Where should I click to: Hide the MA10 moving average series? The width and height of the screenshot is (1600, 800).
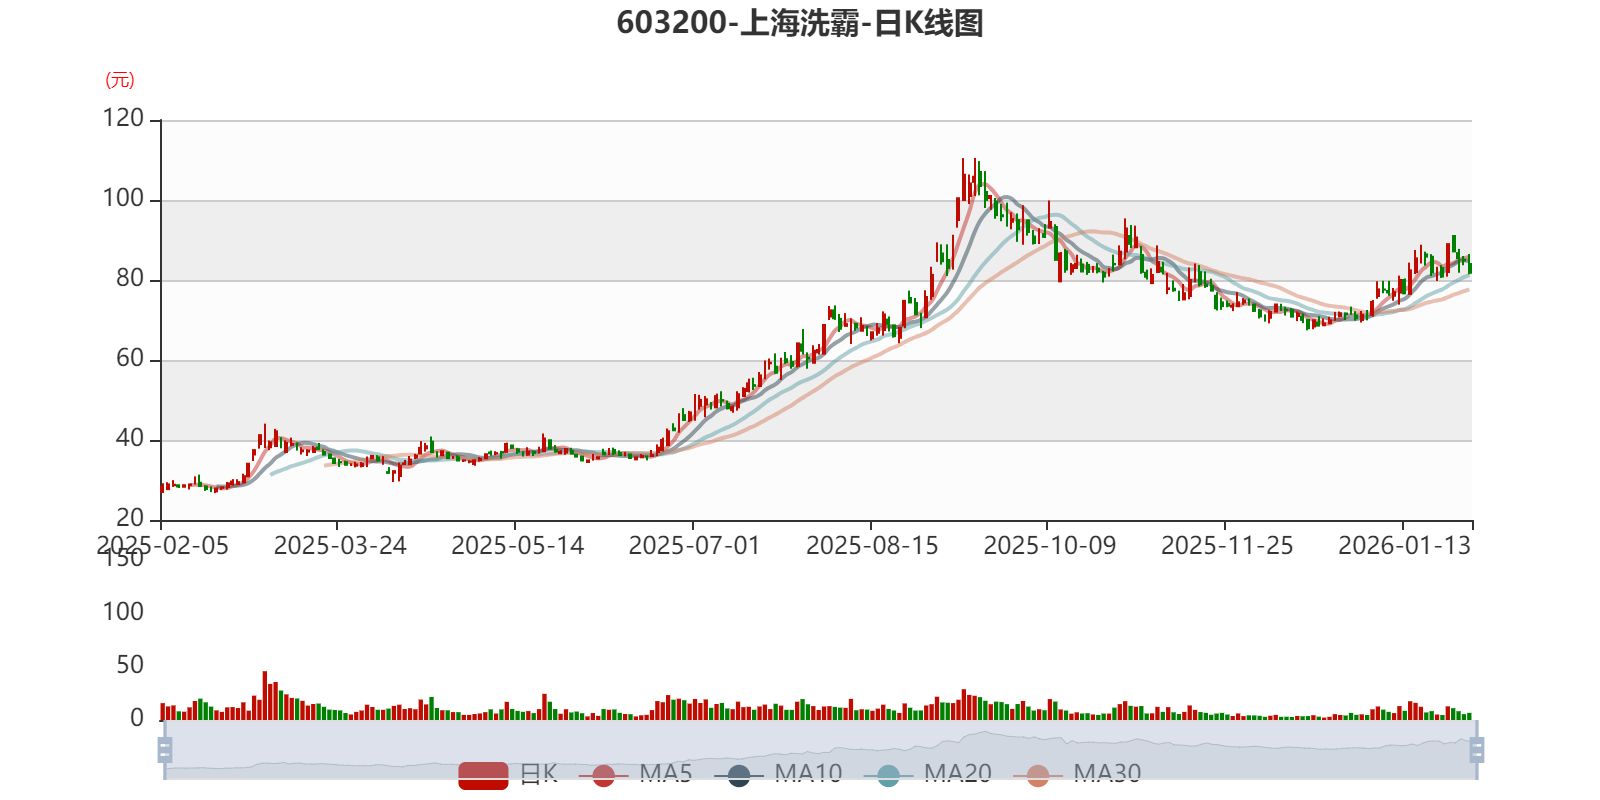778,774
